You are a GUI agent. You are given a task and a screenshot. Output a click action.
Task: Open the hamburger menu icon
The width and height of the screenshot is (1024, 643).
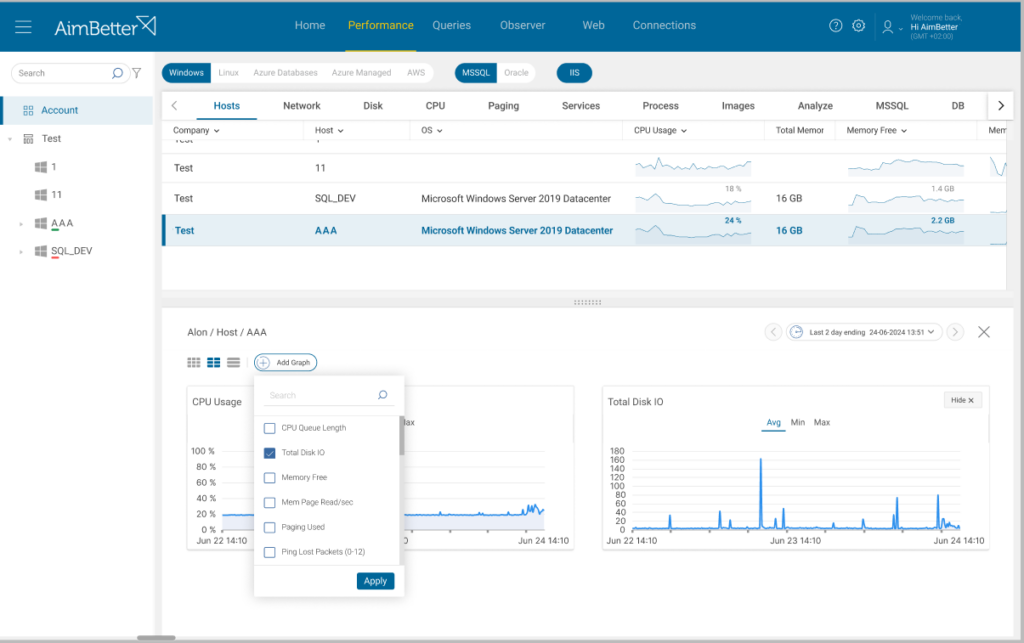click(x=23, y=27)
